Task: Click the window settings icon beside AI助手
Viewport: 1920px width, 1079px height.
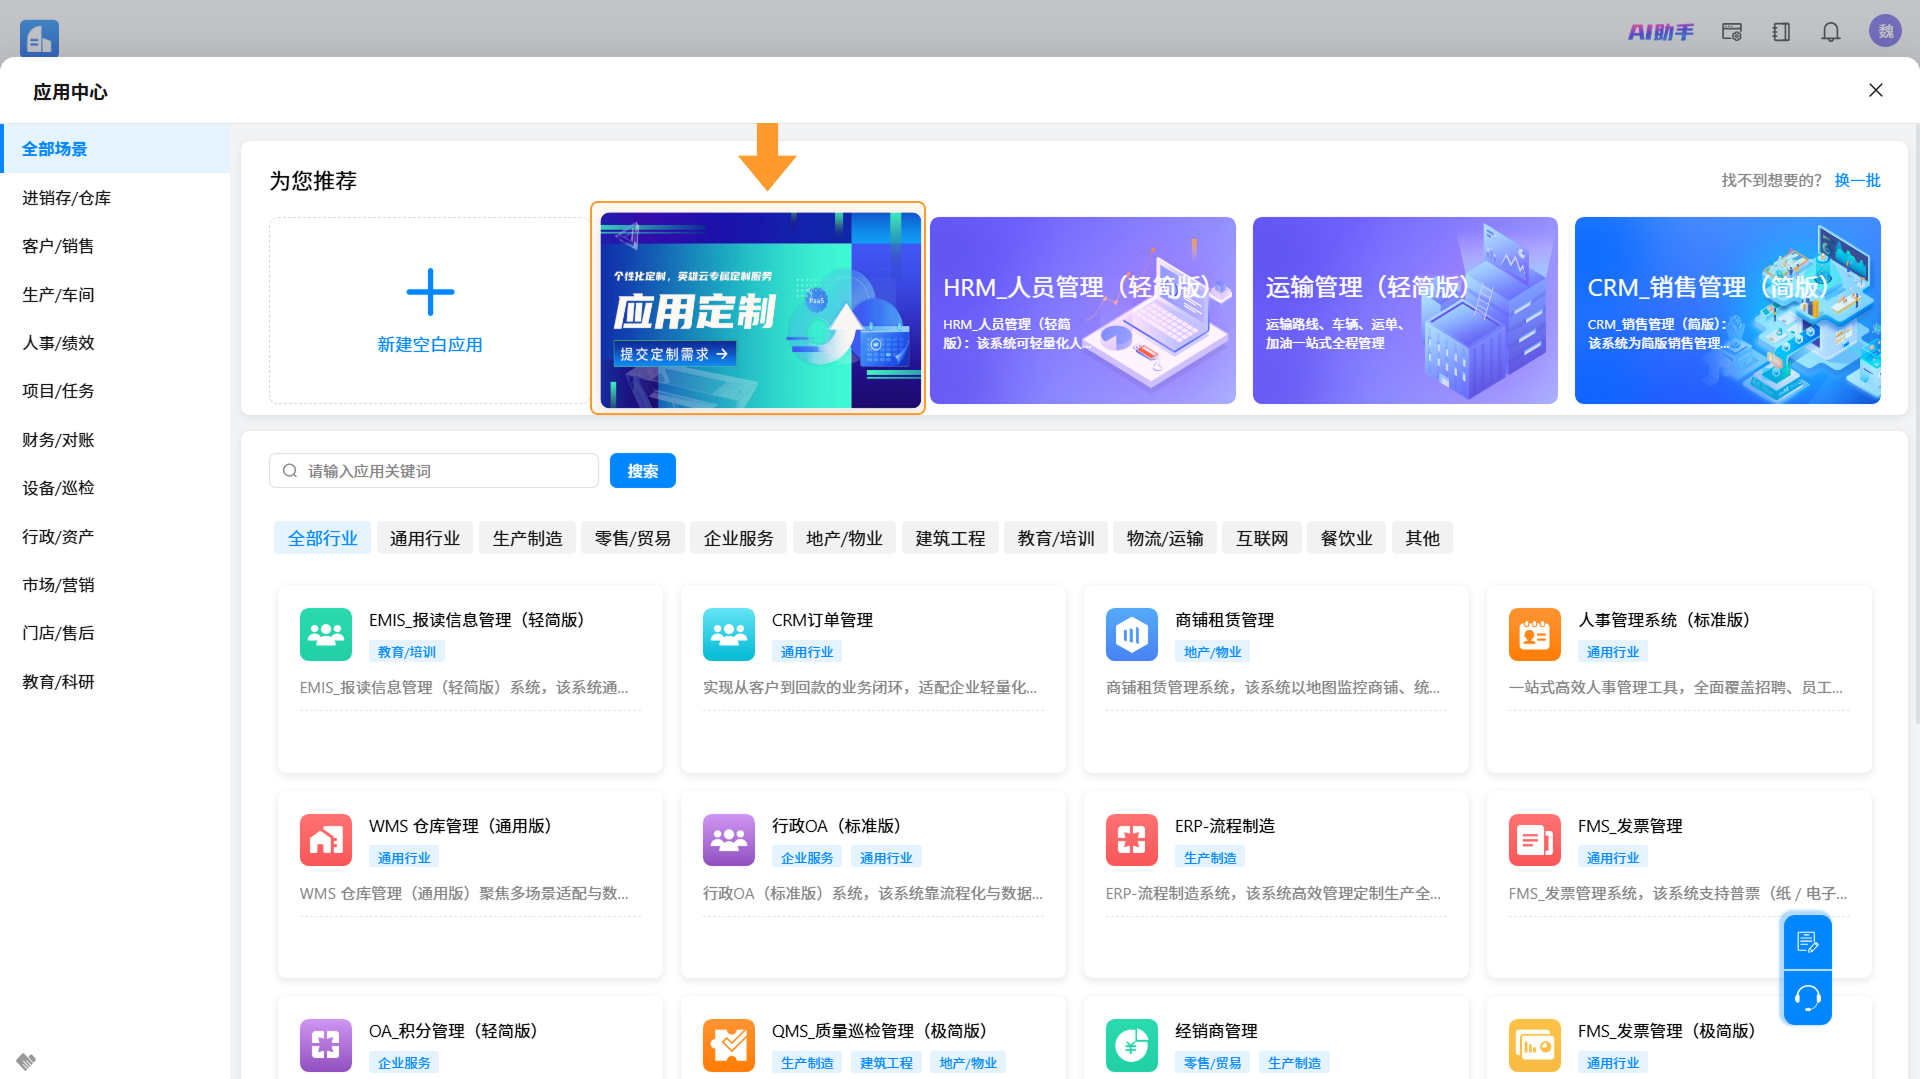Action: tap(1732, 32)
